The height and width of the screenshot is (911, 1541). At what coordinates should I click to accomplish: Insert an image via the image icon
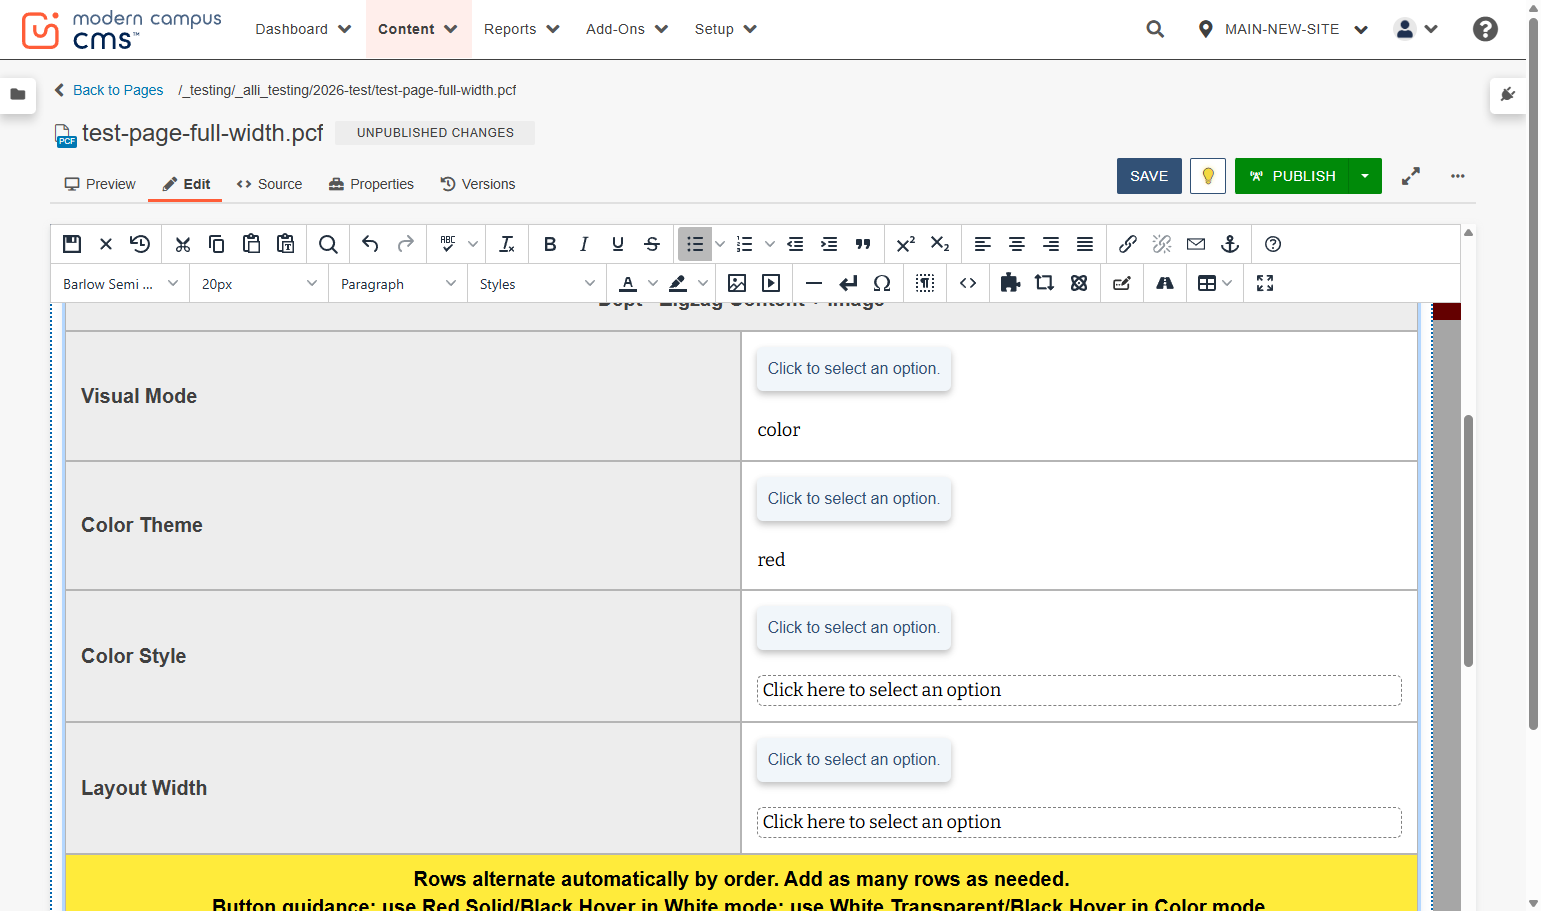tap(737, 283)
